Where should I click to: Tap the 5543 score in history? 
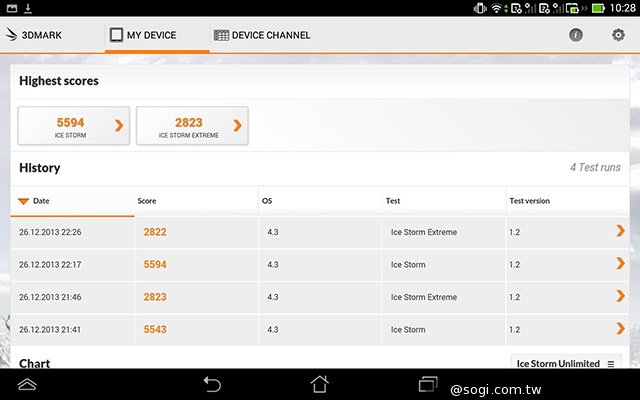click(155, 329)
